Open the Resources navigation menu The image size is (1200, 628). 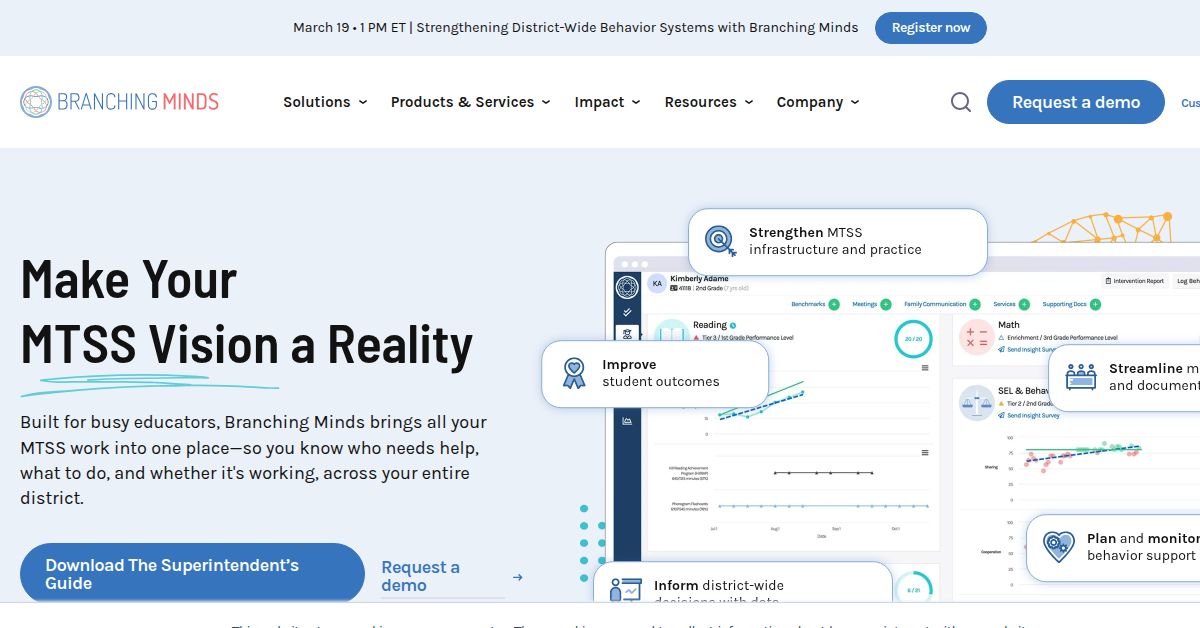pyautogui.click(x=708, y=102)
